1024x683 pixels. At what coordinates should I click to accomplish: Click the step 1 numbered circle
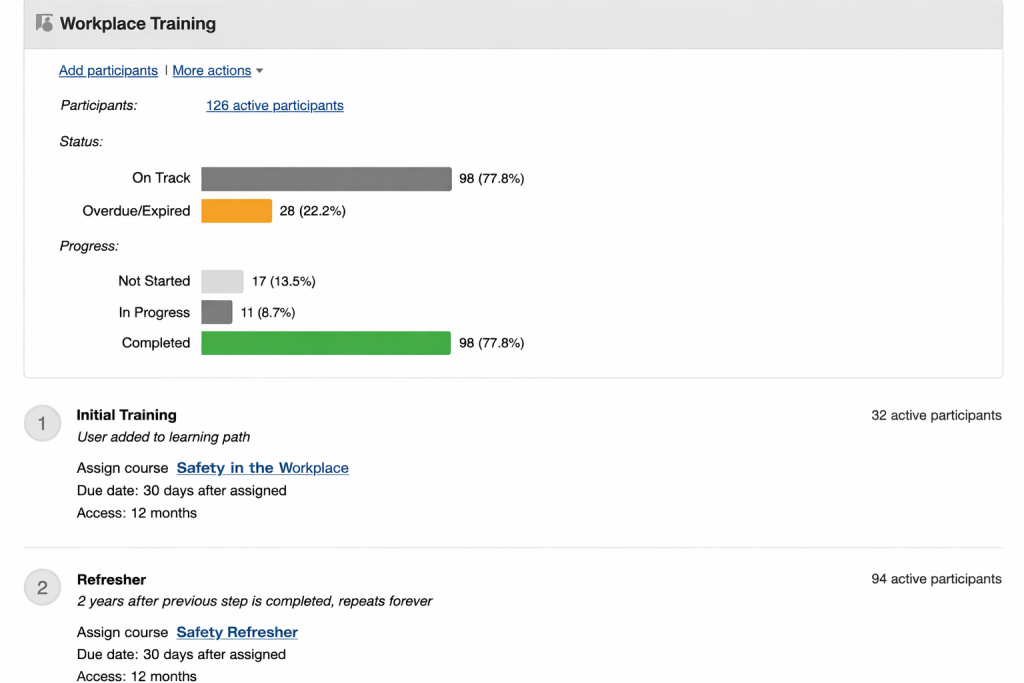click(x=42, y=423)
